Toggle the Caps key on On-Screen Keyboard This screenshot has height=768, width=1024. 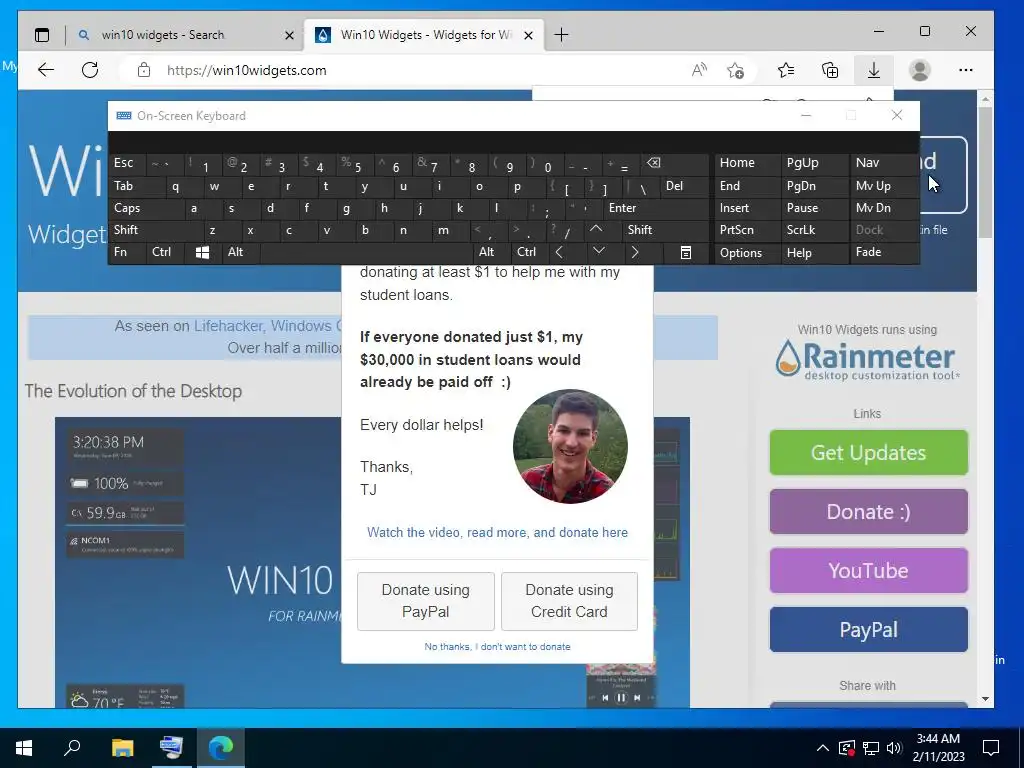pyautogui.click(x=146, y=208)
